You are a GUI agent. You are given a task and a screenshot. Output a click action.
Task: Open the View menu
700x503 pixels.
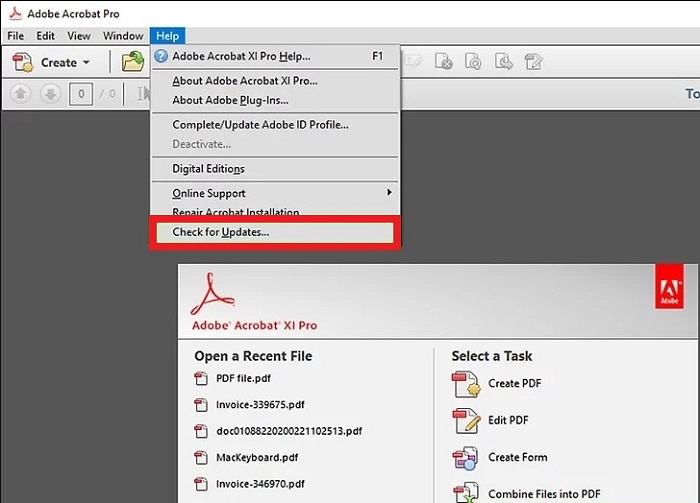79,36
